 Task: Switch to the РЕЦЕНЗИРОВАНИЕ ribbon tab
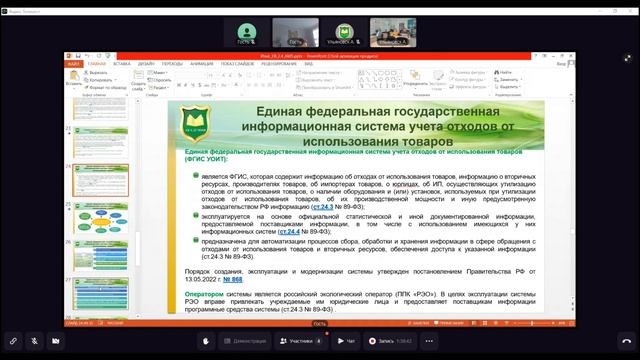pos(279,64)
